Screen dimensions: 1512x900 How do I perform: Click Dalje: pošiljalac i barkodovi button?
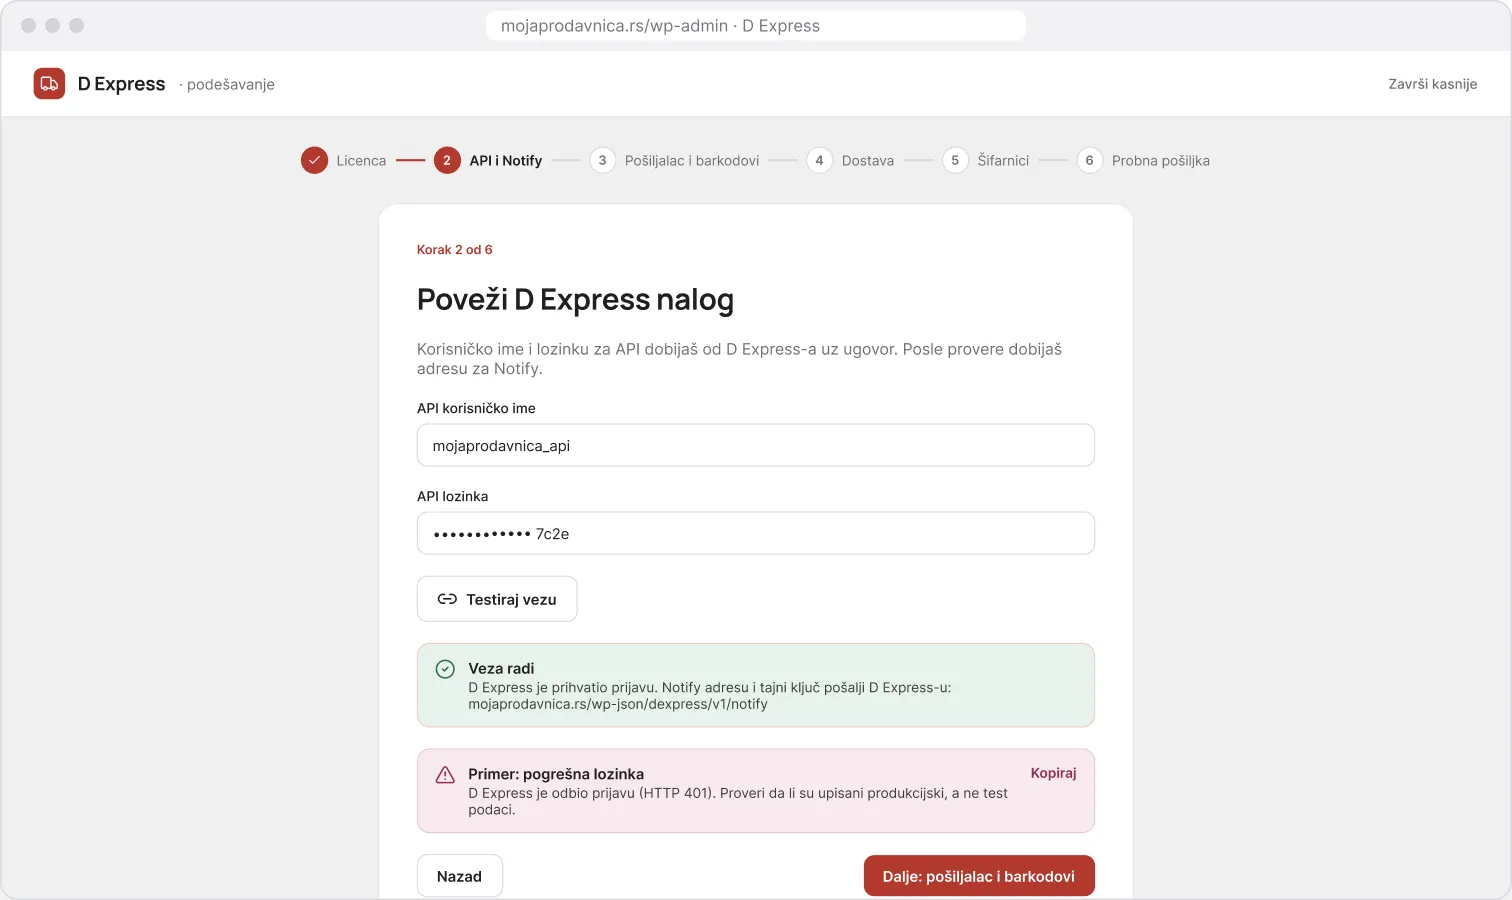[x=979, y=876]
